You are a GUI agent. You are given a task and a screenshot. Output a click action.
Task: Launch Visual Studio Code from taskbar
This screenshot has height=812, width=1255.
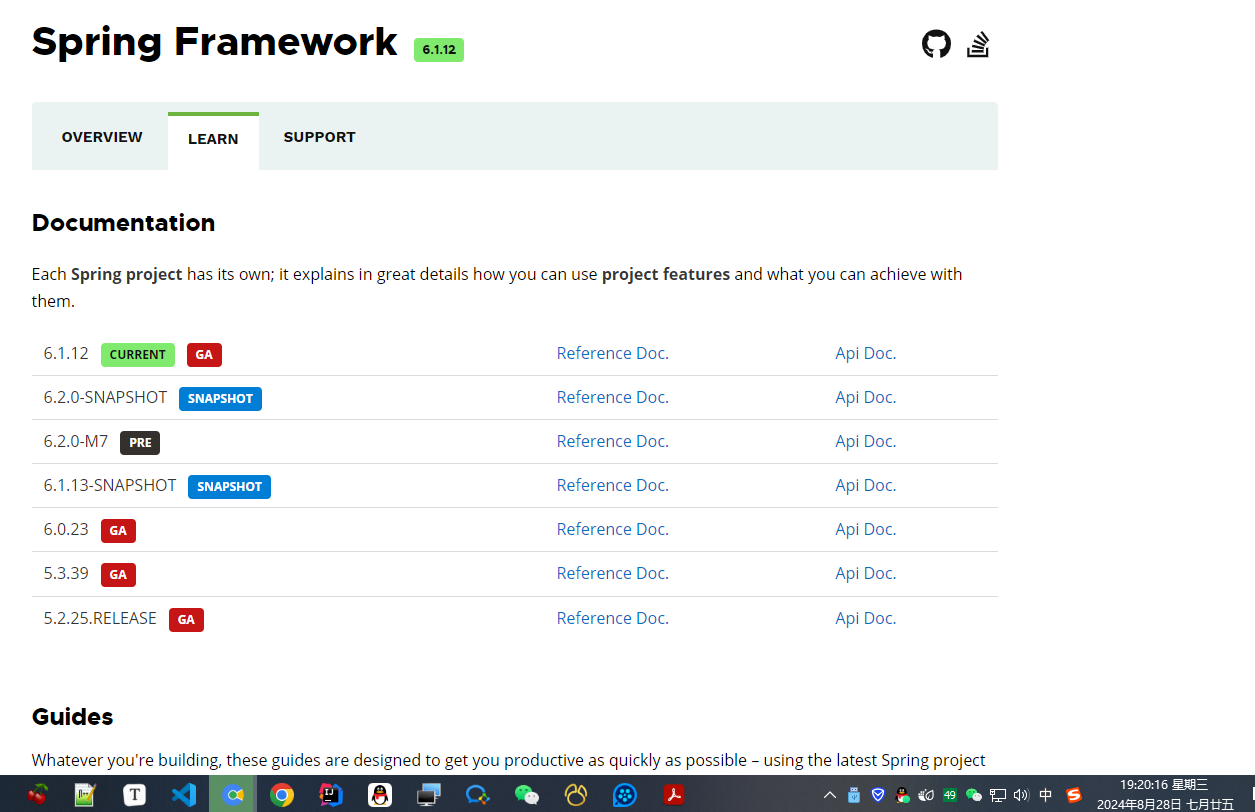[183, 795]
